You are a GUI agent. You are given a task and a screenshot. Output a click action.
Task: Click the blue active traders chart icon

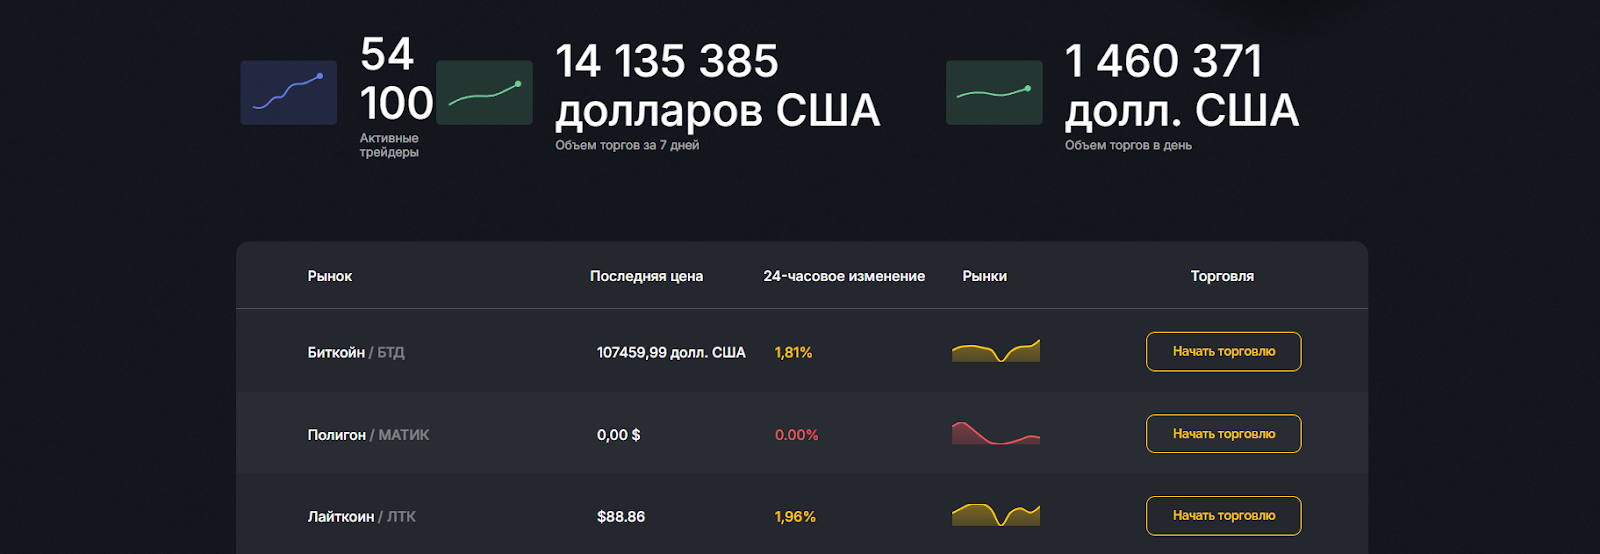pyautogui.click(x=288, y=93)
